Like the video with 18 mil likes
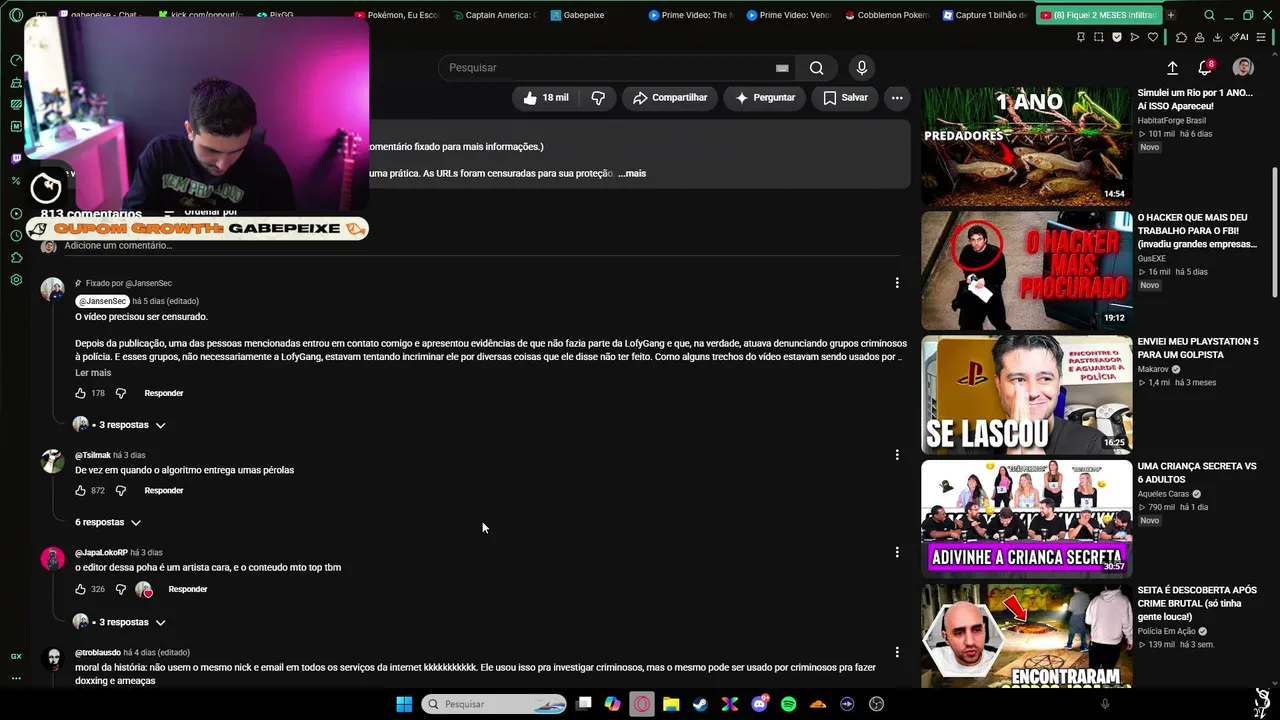This screenshot has width=1280, height=720. (x=546, y=98)
